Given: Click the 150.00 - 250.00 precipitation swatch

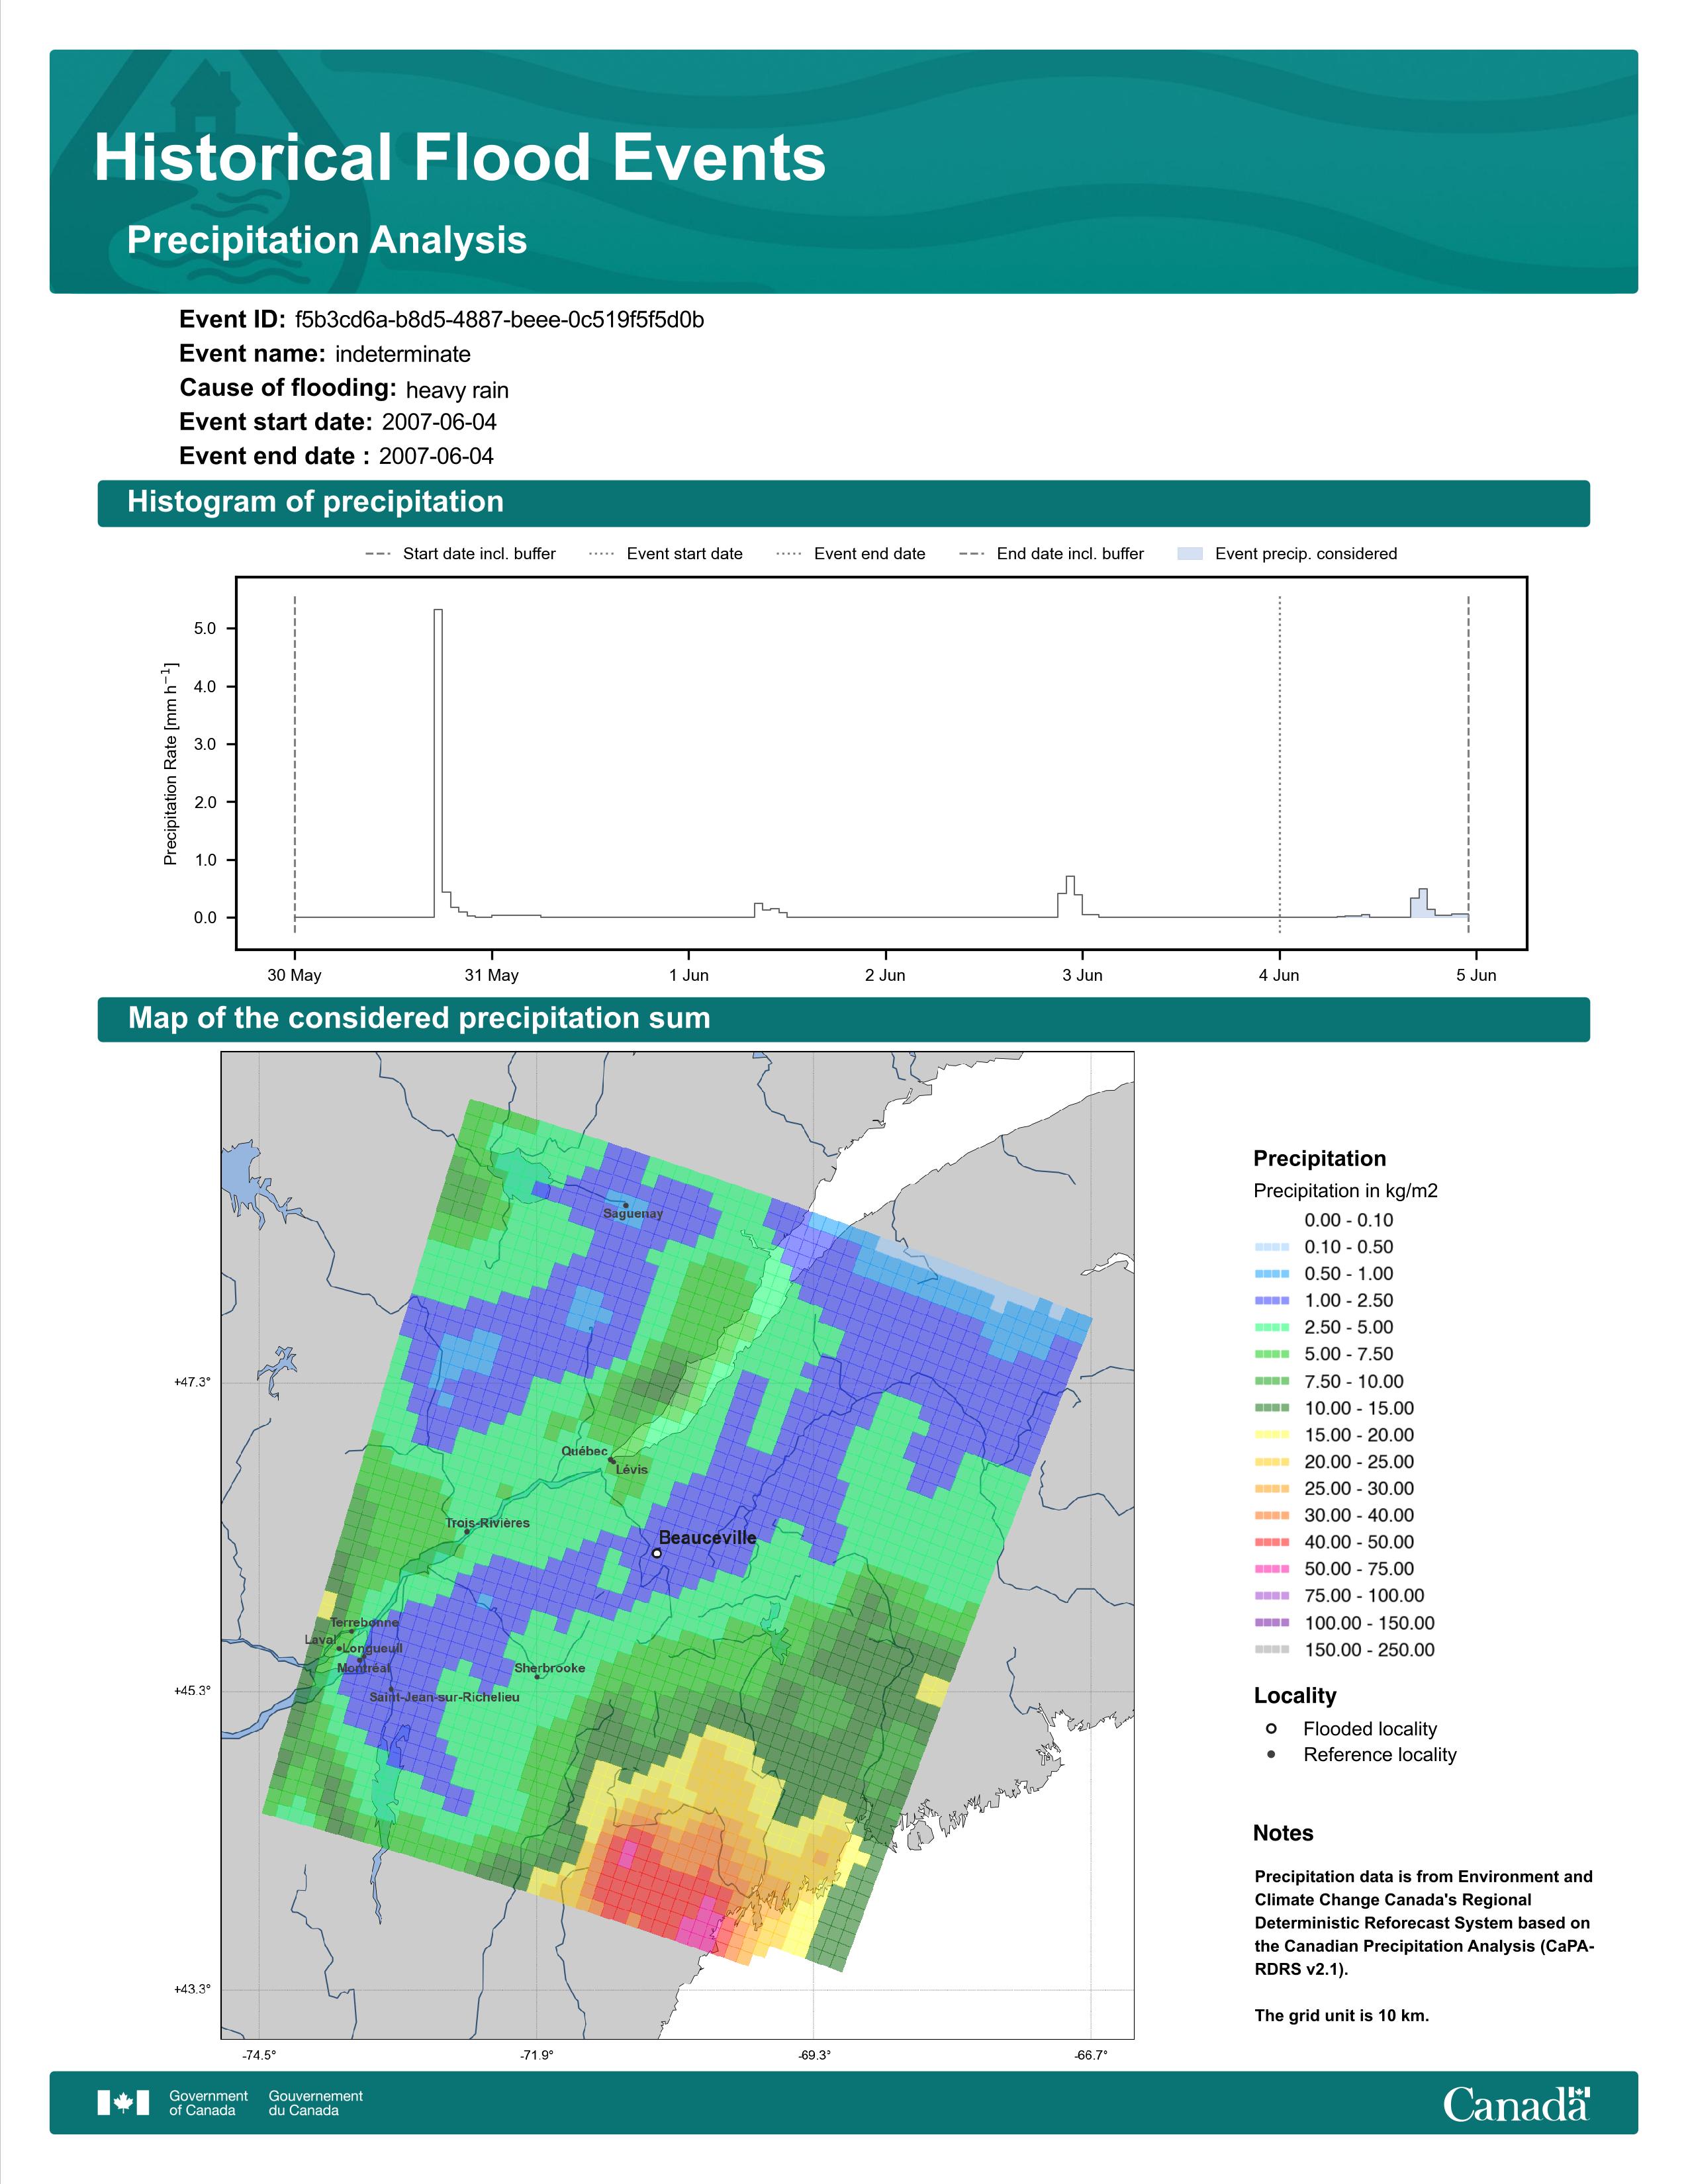Looking at the screenshot, I should coord(1272,1650).
